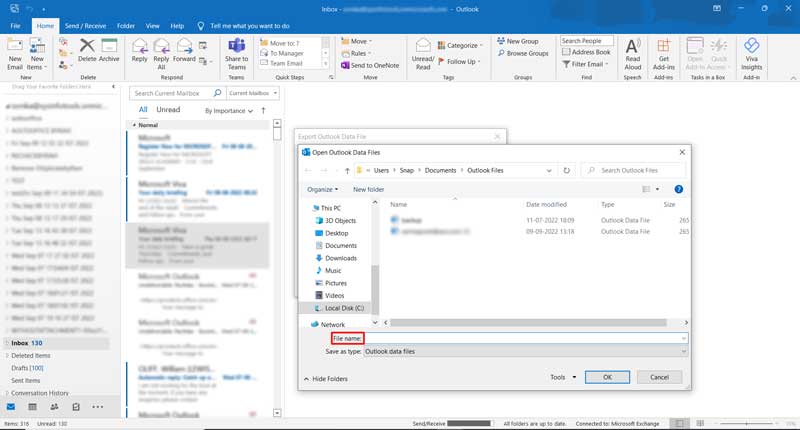The height and width of the screenshot is (430, 800).
Task: Select Local Disk (C:) in folder tree
Action: (339, 308)
